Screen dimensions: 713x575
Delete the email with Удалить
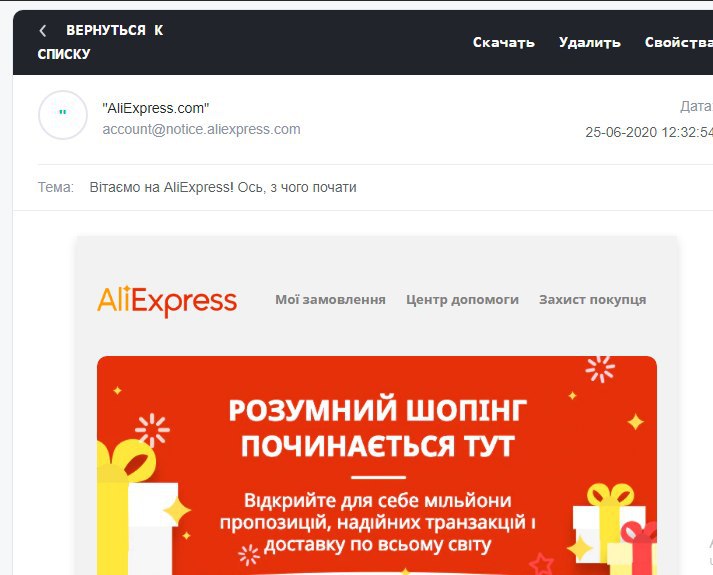click(x=589, y=42)
